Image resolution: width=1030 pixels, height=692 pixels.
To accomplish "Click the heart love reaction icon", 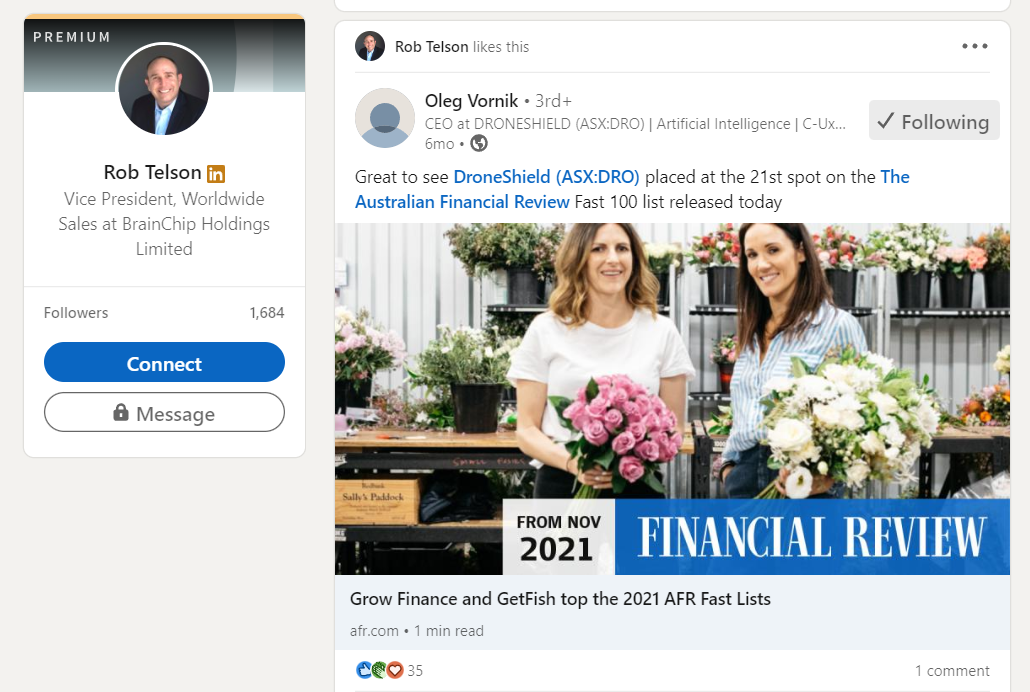I will pyautogui.click(x=395, y=670).
